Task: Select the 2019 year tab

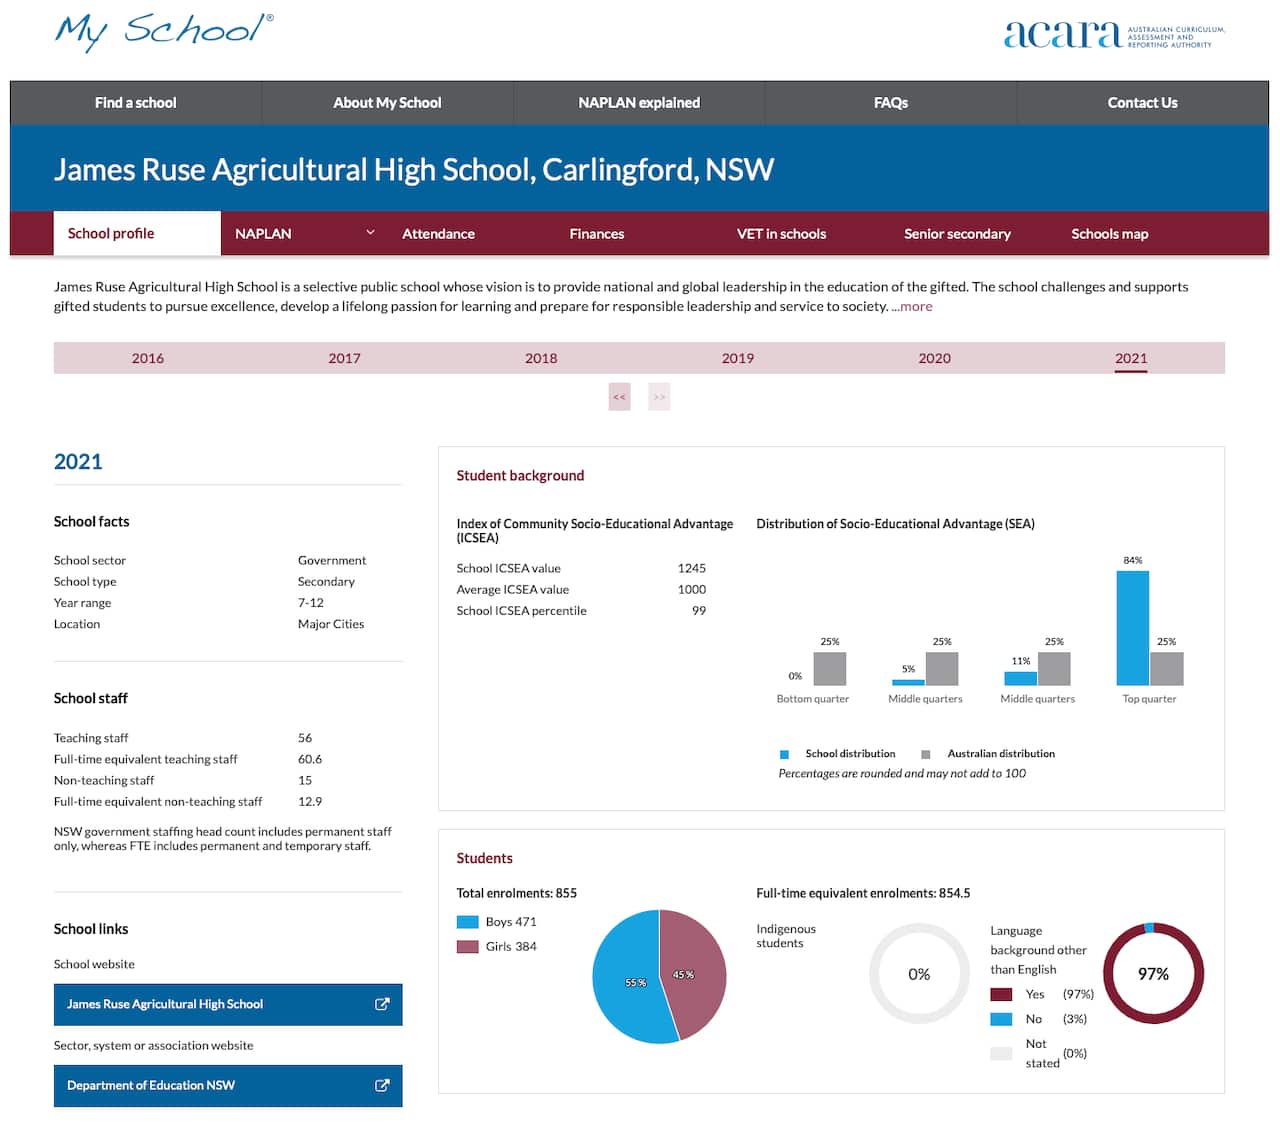Action: point(737,358)
